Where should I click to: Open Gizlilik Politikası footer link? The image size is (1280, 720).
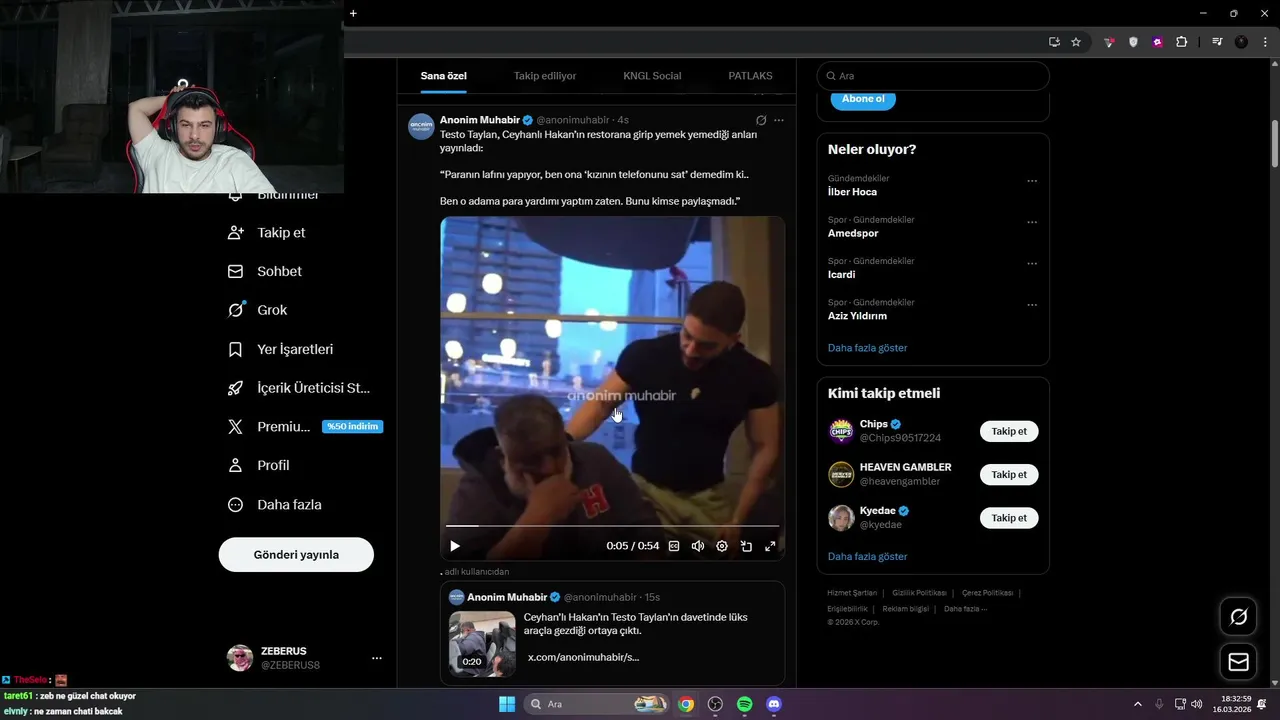[919, 593]
